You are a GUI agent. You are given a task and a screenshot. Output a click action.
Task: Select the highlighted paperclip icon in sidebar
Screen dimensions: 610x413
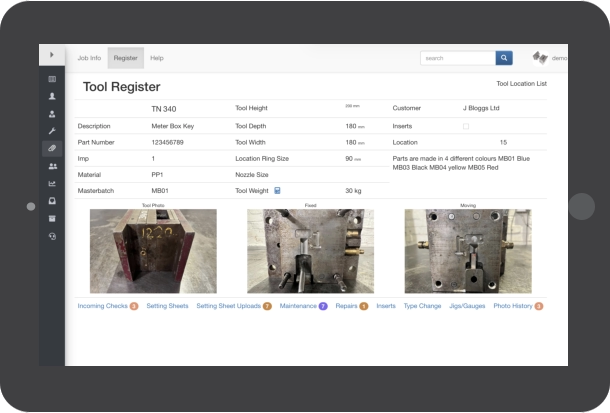click(x=52, y=148)
